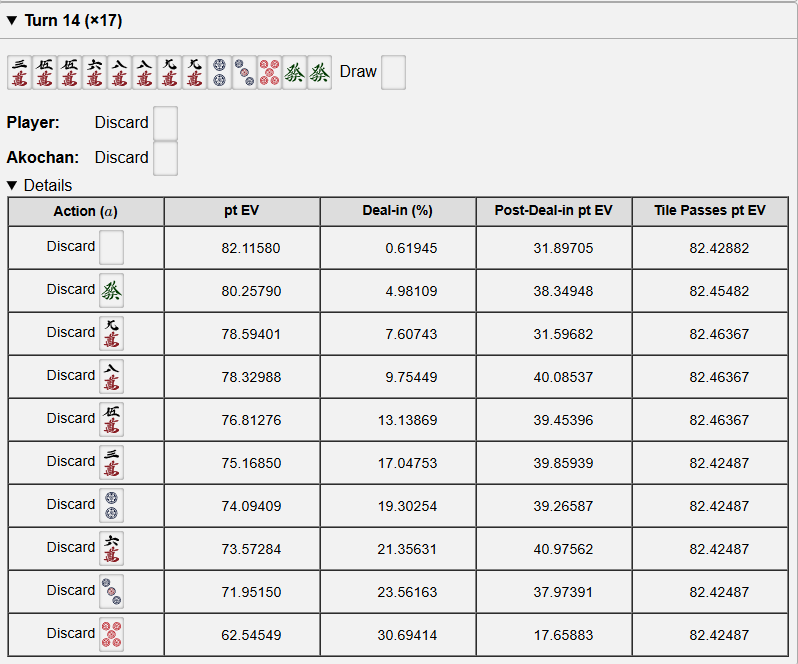Click green dragon tile in the 80.25790 row
Image resolution: width=798 pixels, height=664 pixels.
tap(111, 291)
